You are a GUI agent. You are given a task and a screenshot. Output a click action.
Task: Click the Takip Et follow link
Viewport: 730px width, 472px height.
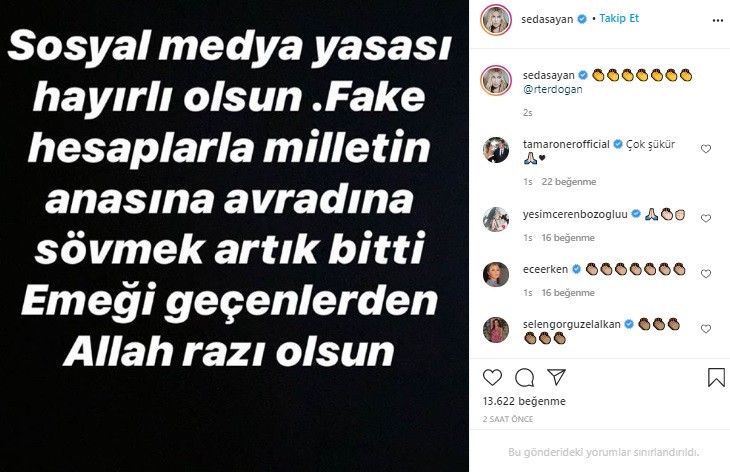[619, 19]
